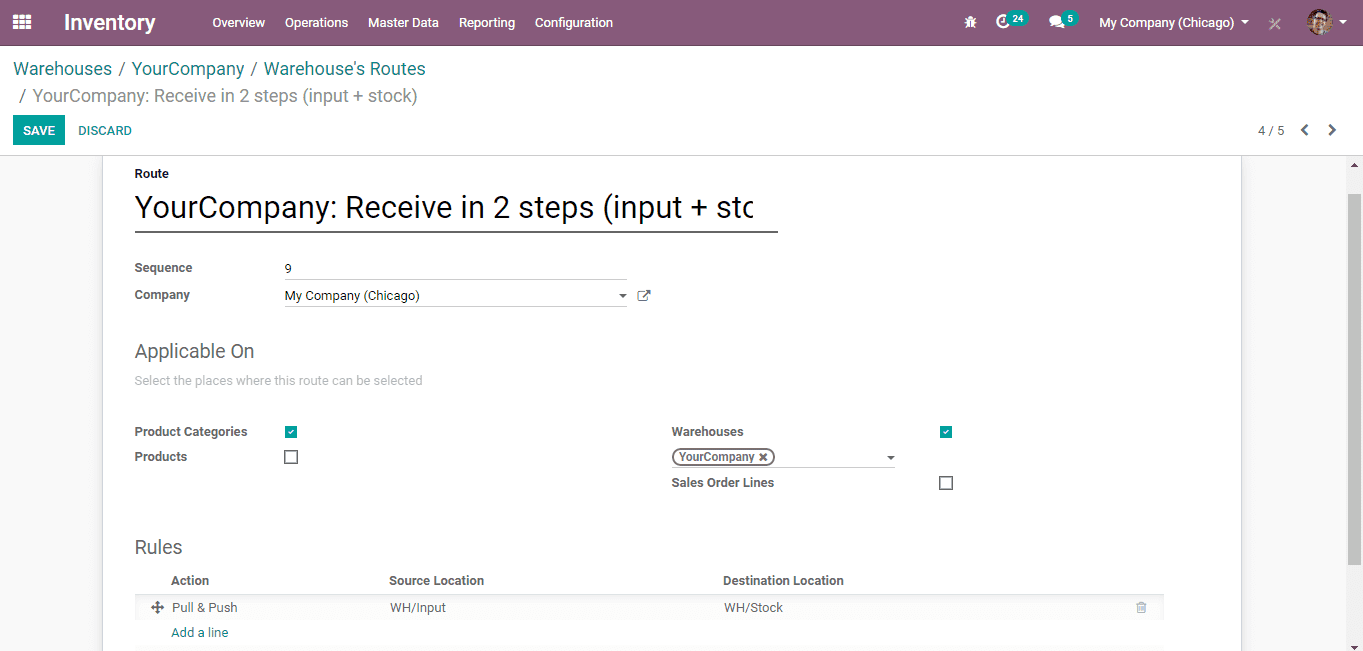Click the Source Location column header
1363x651 pixels.
(x=437, y=581)
